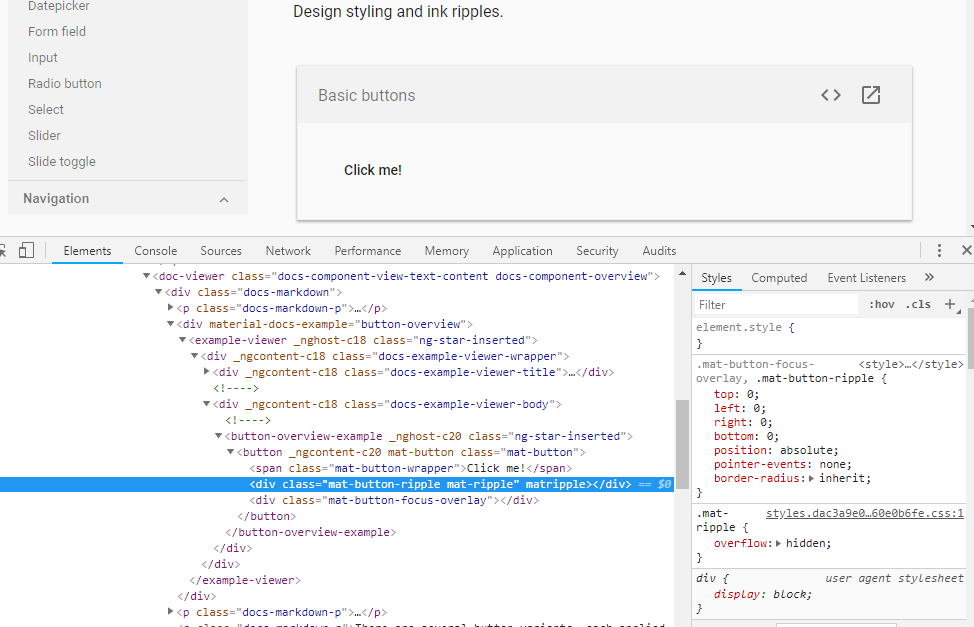Switch to the Event Listeners tab
Viewport: 974px width, 627px height.
(866, 277)
